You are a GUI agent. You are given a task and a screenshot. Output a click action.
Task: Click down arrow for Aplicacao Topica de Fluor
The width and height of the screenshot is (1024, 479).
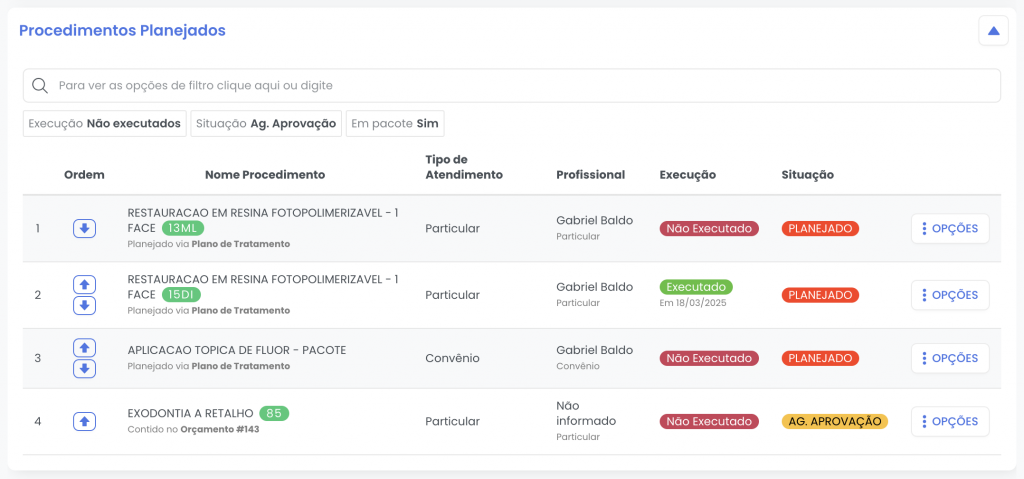tap(85, 369)
